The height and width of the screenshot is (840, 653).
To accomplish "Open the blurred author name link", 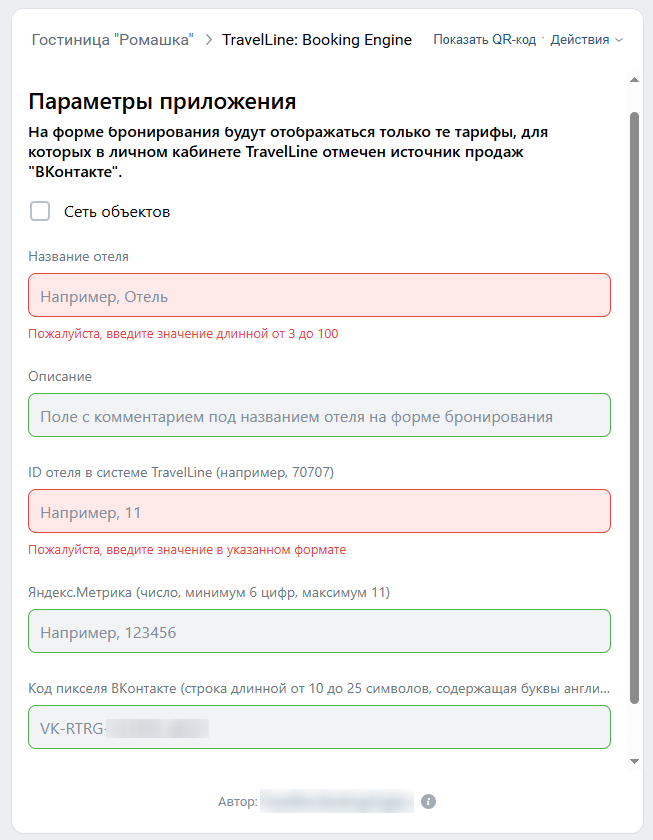I will pos(335,802).
